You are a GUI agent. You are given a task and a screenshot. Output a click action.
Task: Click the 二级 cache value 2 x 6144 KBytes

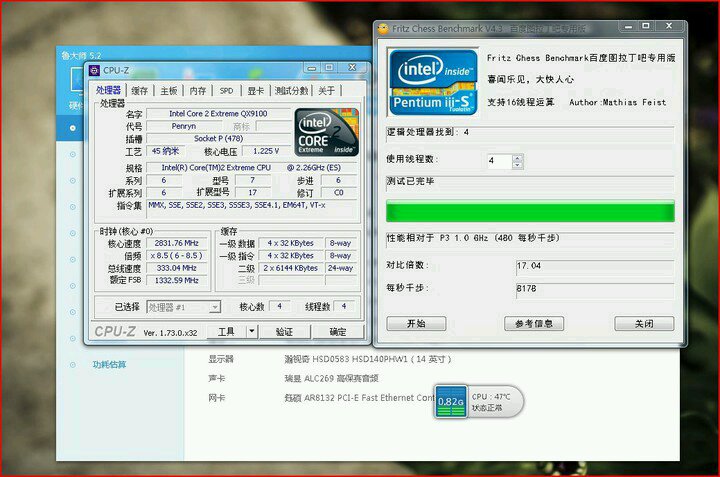[x=290, y=268]
